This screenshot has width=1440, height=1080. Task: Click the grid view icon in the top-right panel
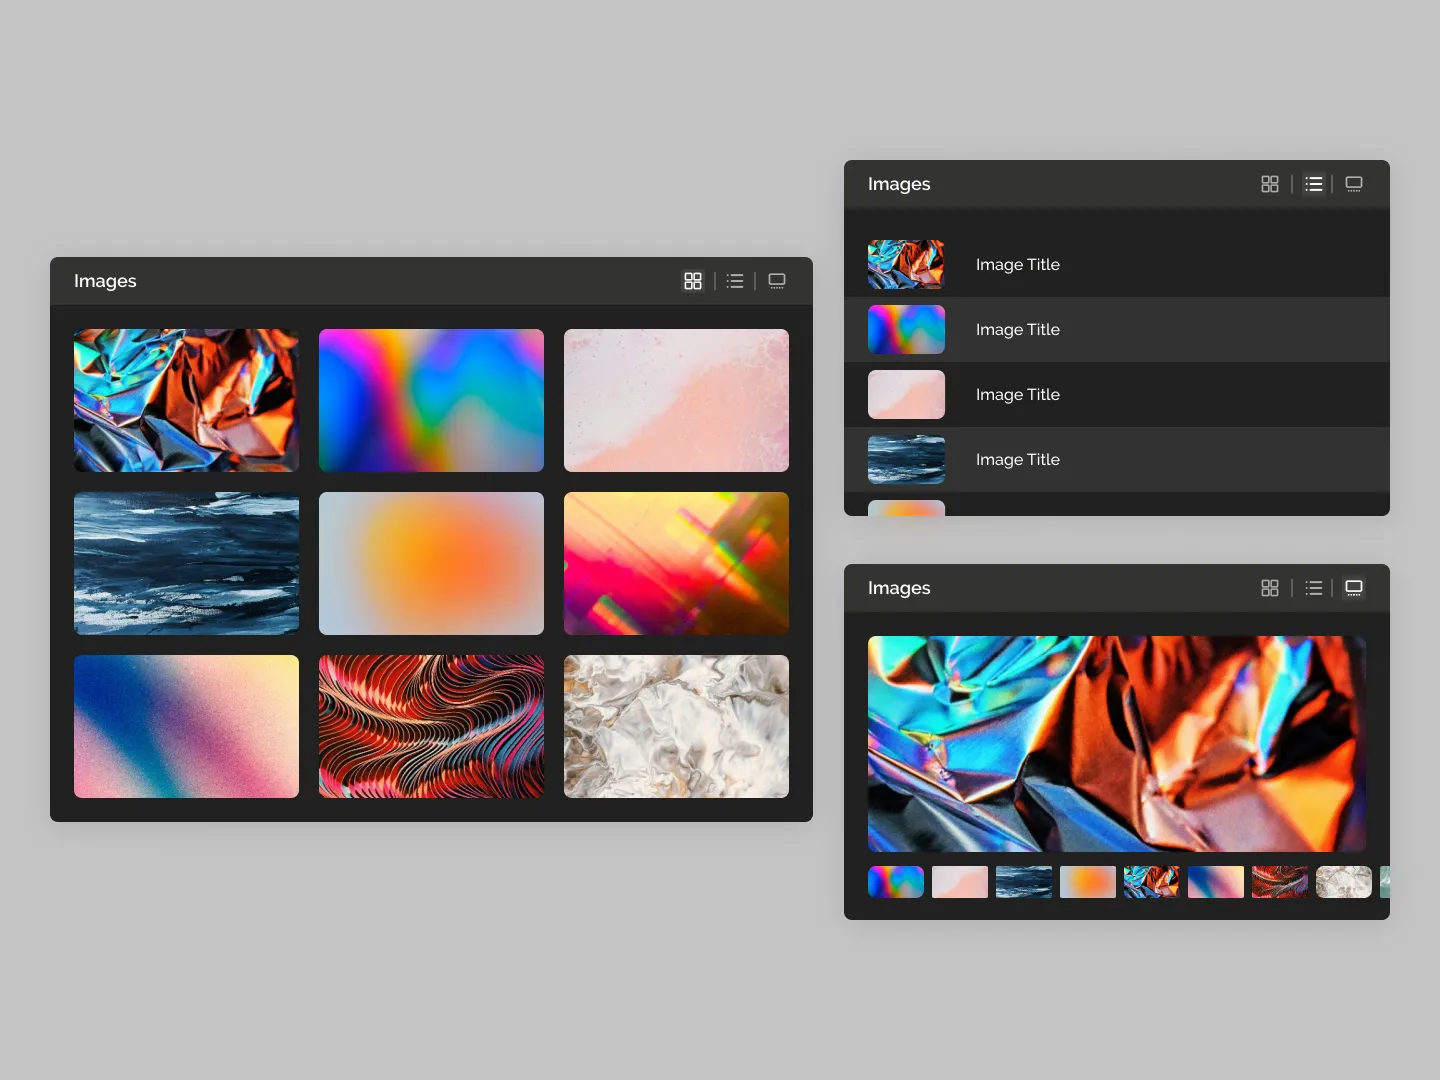click(1270, 184)
